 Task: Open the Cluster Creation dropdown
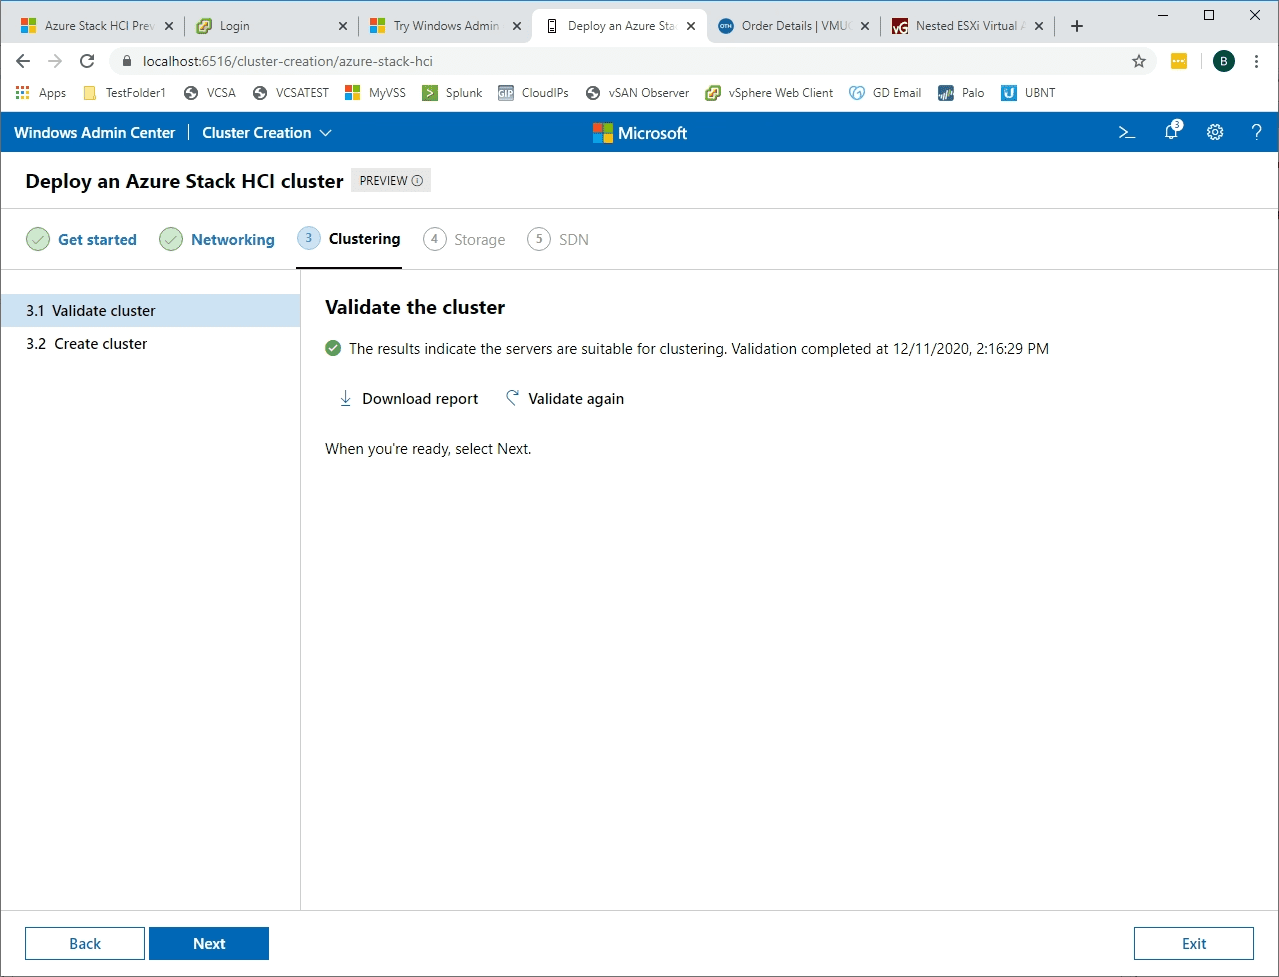pos(265,132)
